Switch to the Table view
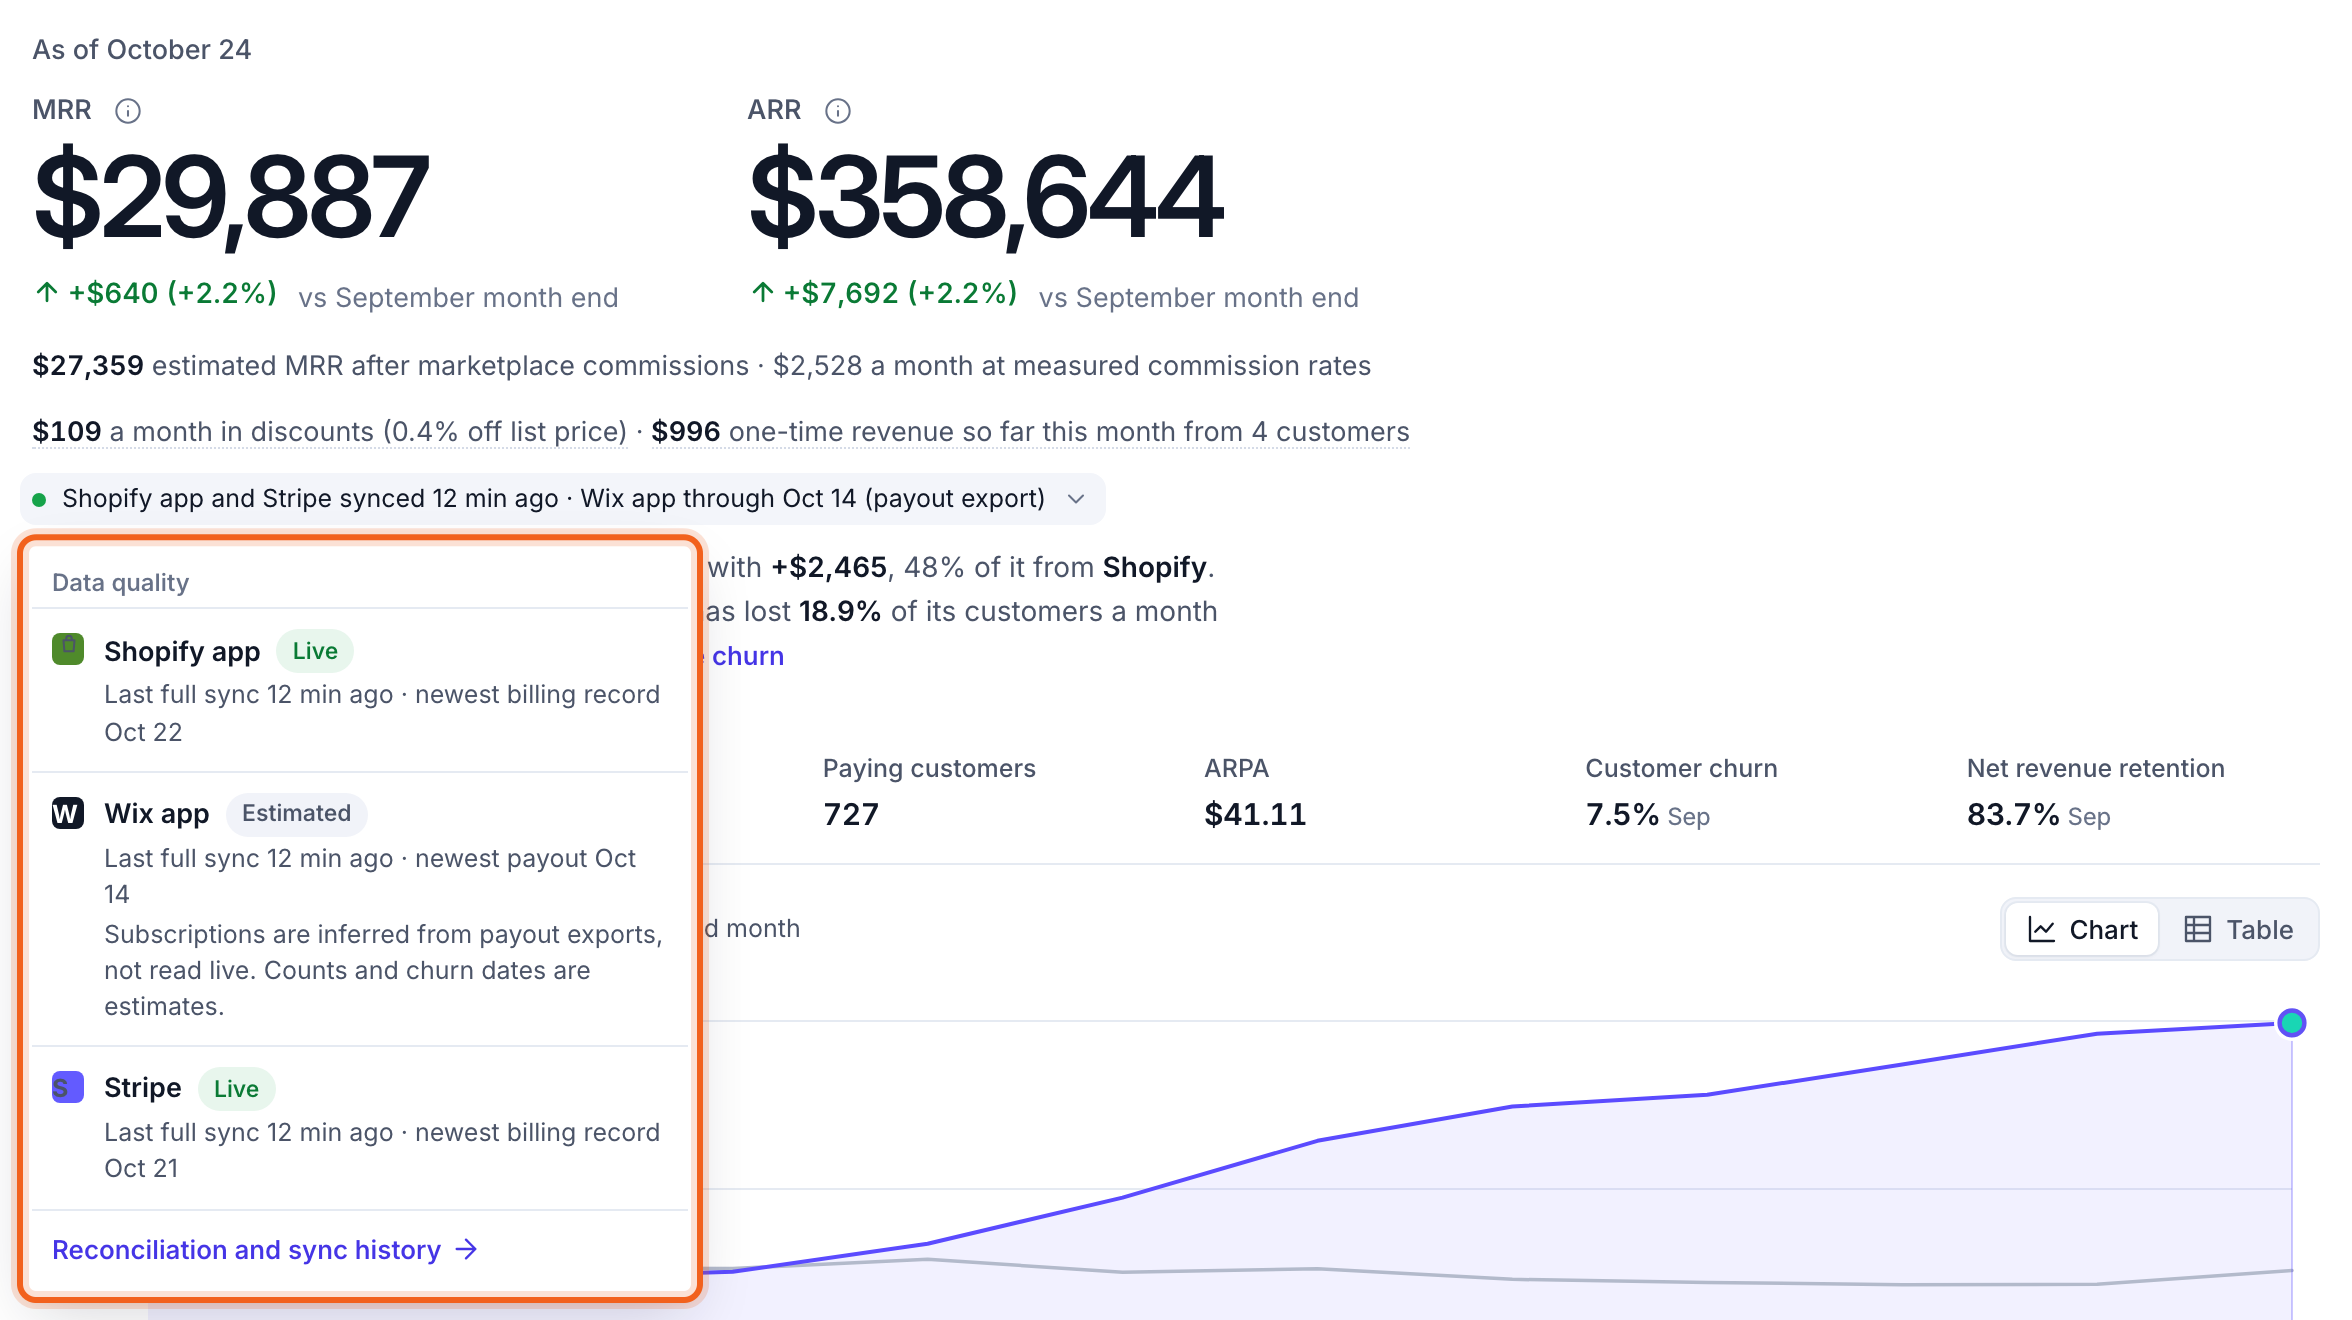Image resolution: width=2352 pixels, height=1320 pixels. pos(2238,930)
